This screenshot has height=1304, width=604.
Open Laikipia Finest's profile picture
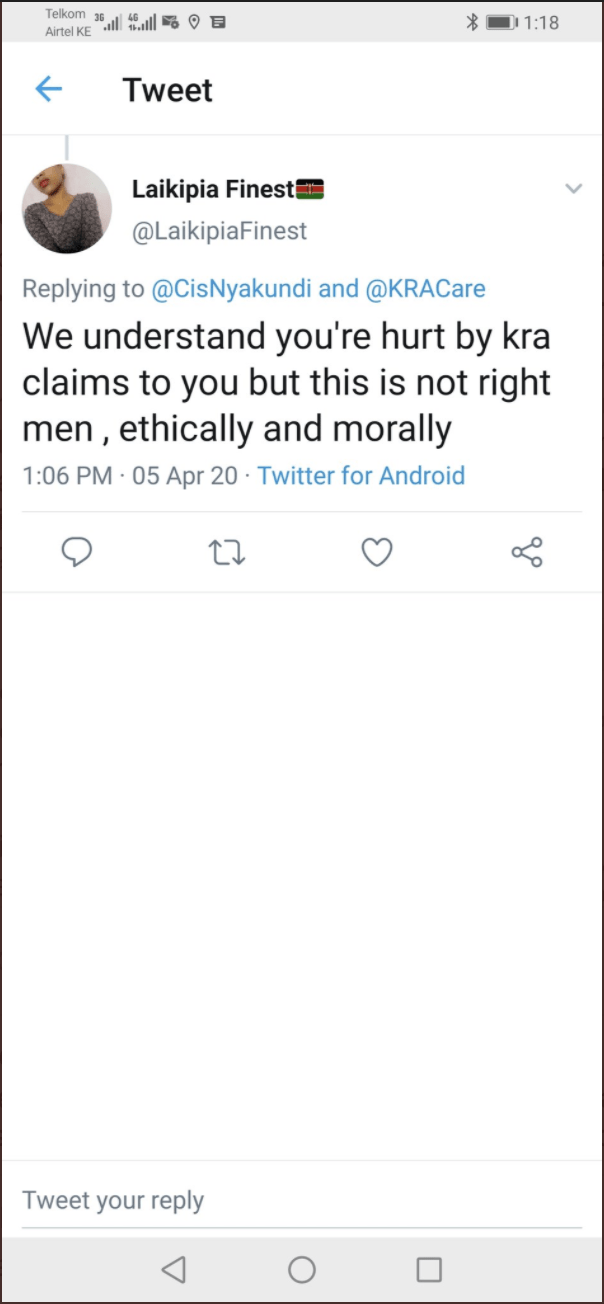click(67, 209)
